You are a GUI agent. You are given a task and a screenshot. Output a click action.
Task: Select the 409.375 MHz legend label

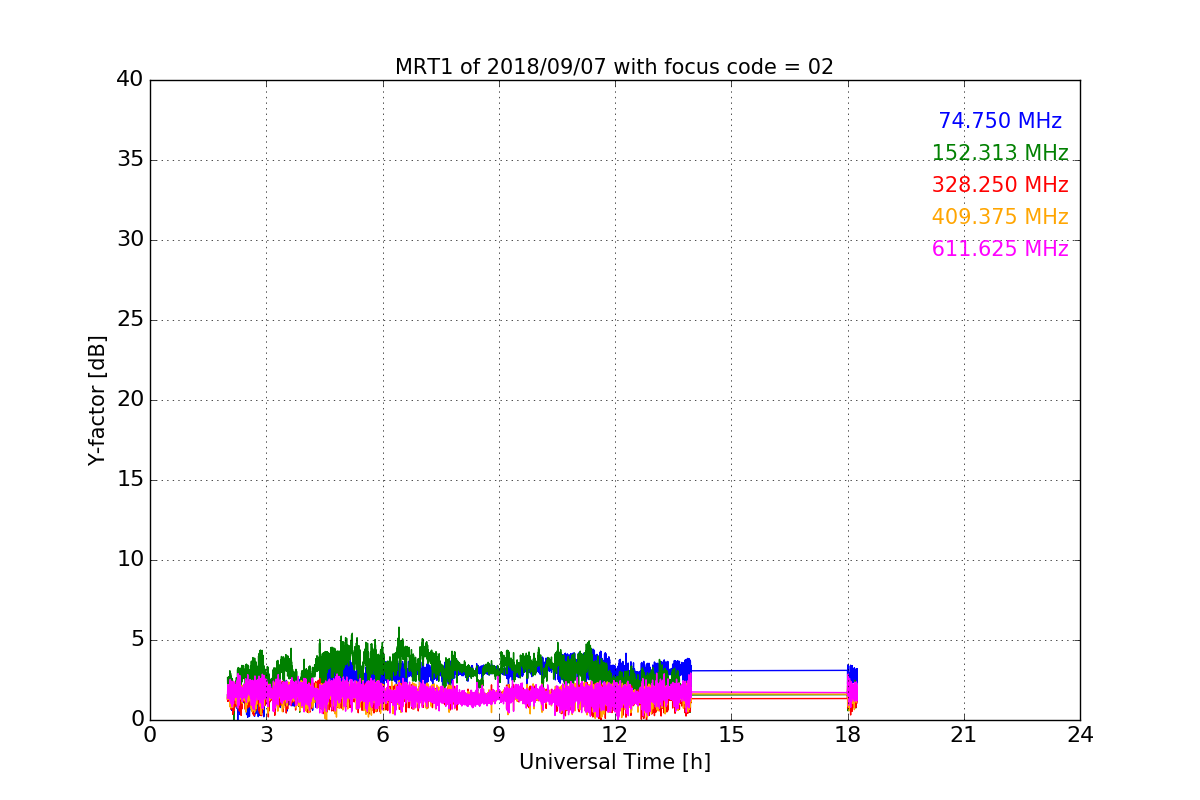(1000, 217)
